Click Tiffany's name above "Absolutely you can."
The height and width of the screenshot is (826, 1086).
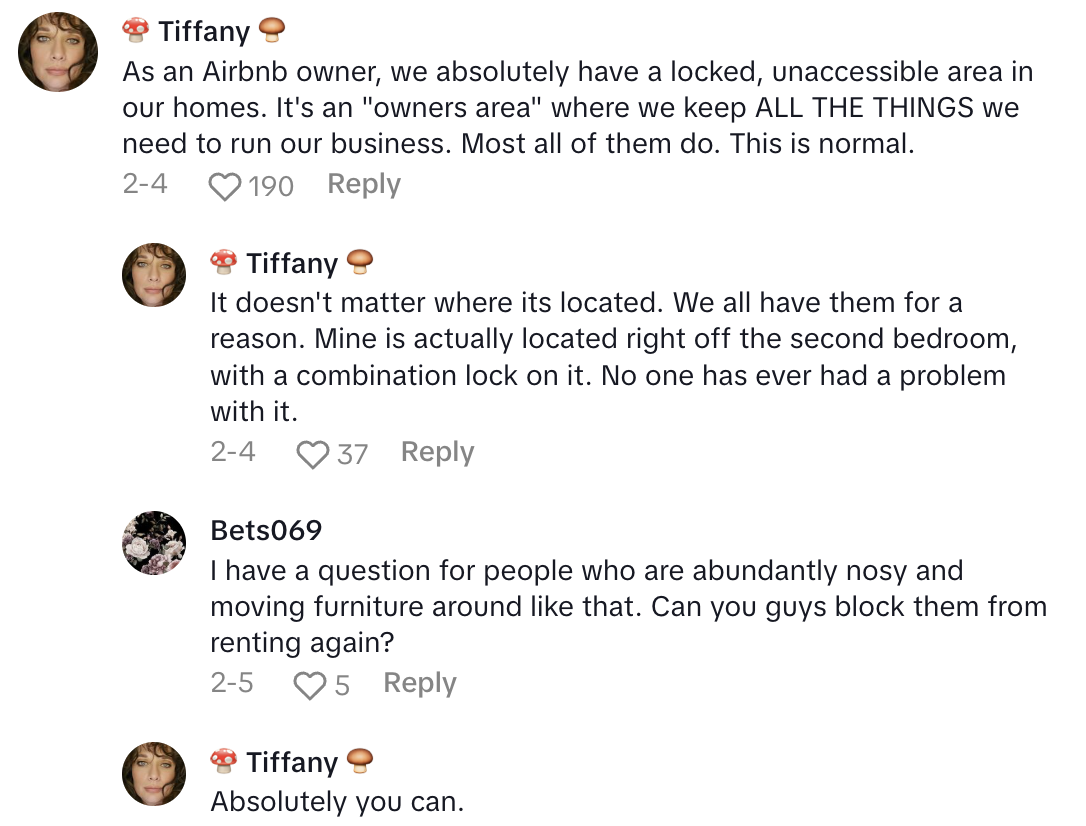coord(292,762)
